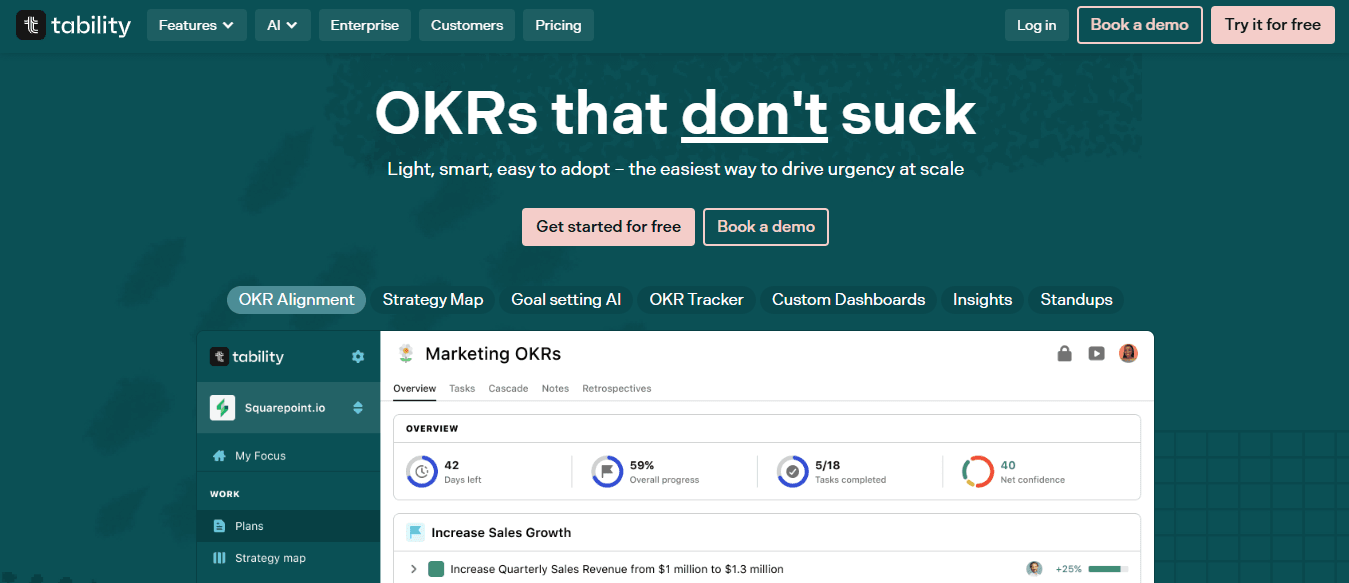1349x583 pixels.
Task: Click the flag icon beside Increase Sales Growth
Action: (x=415, y=533)
